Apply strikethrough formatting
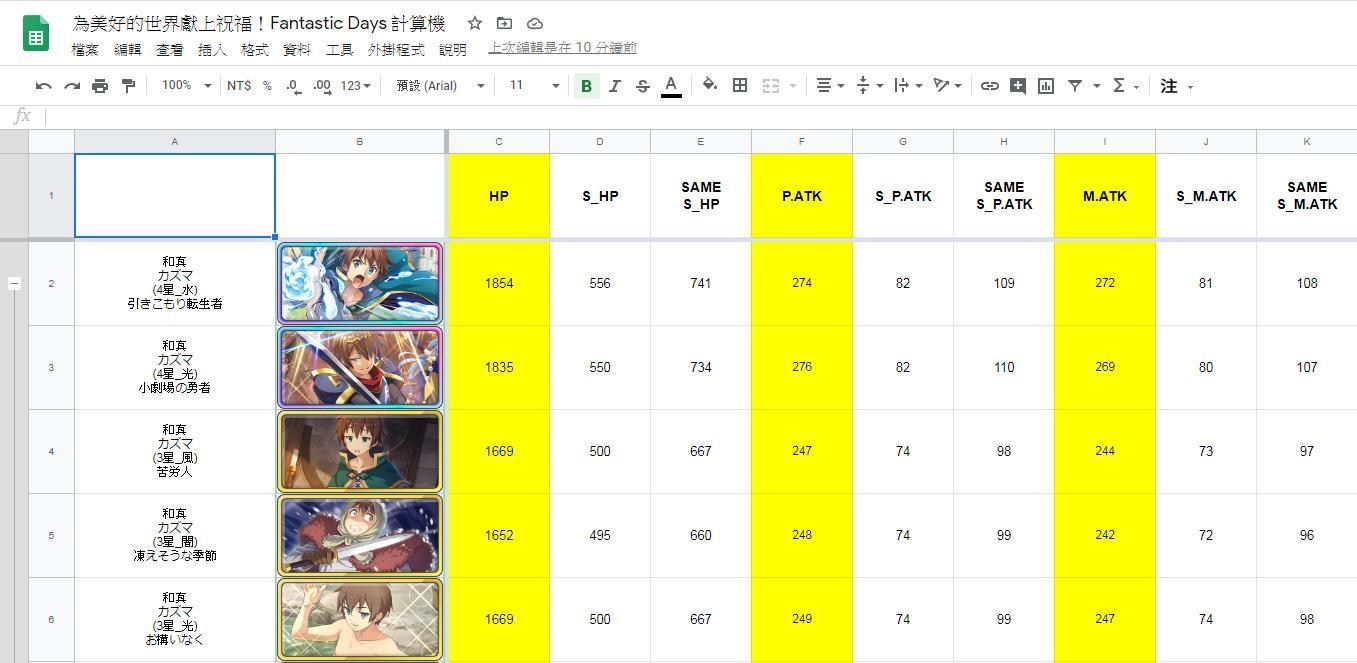 (643, 86)
